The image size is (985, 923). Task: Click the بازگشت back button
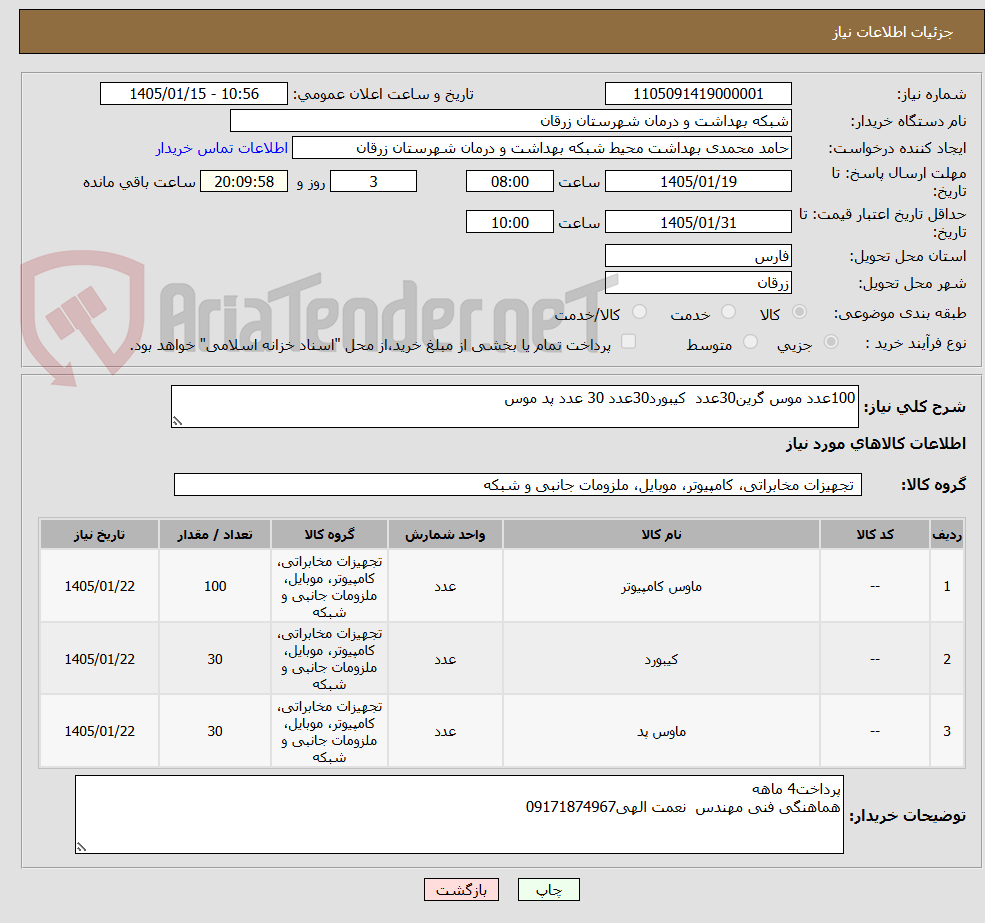point(461,890)
